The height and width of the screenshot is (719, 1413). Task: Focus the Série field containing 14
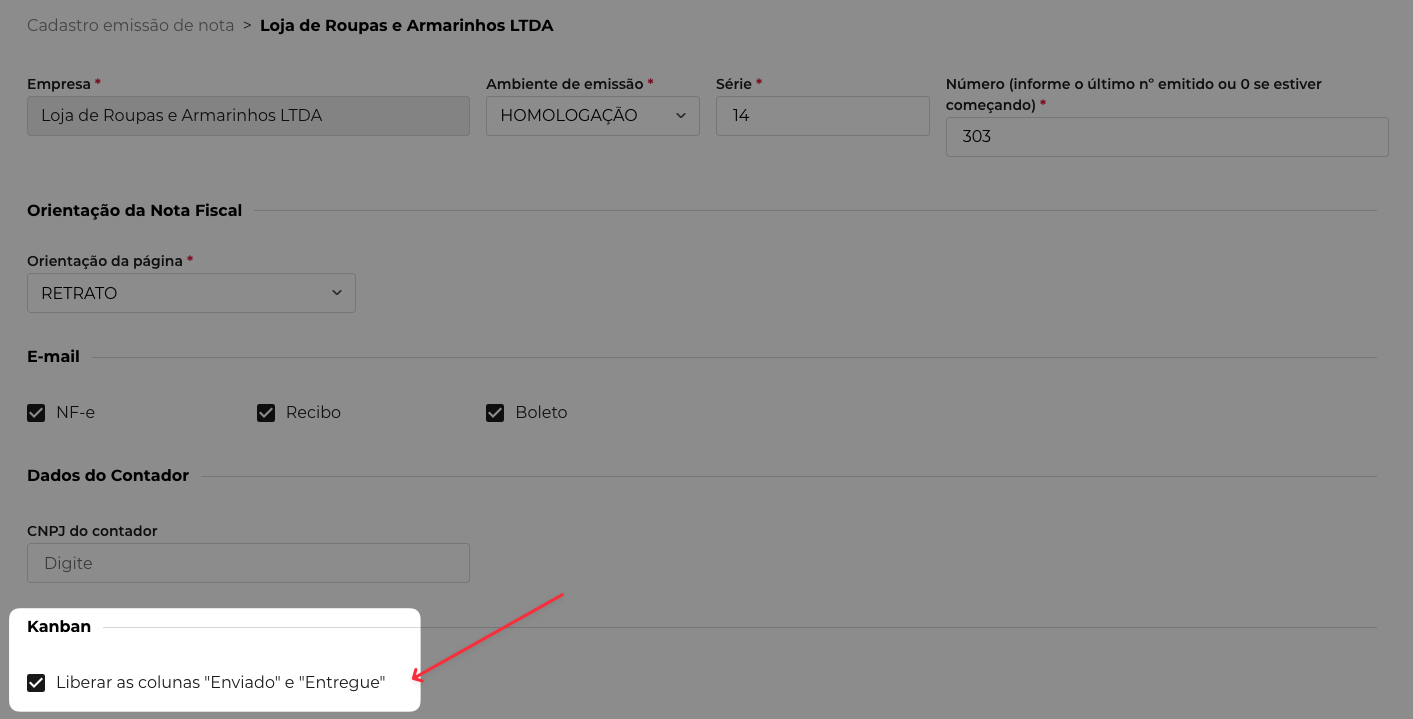[822, 116]
